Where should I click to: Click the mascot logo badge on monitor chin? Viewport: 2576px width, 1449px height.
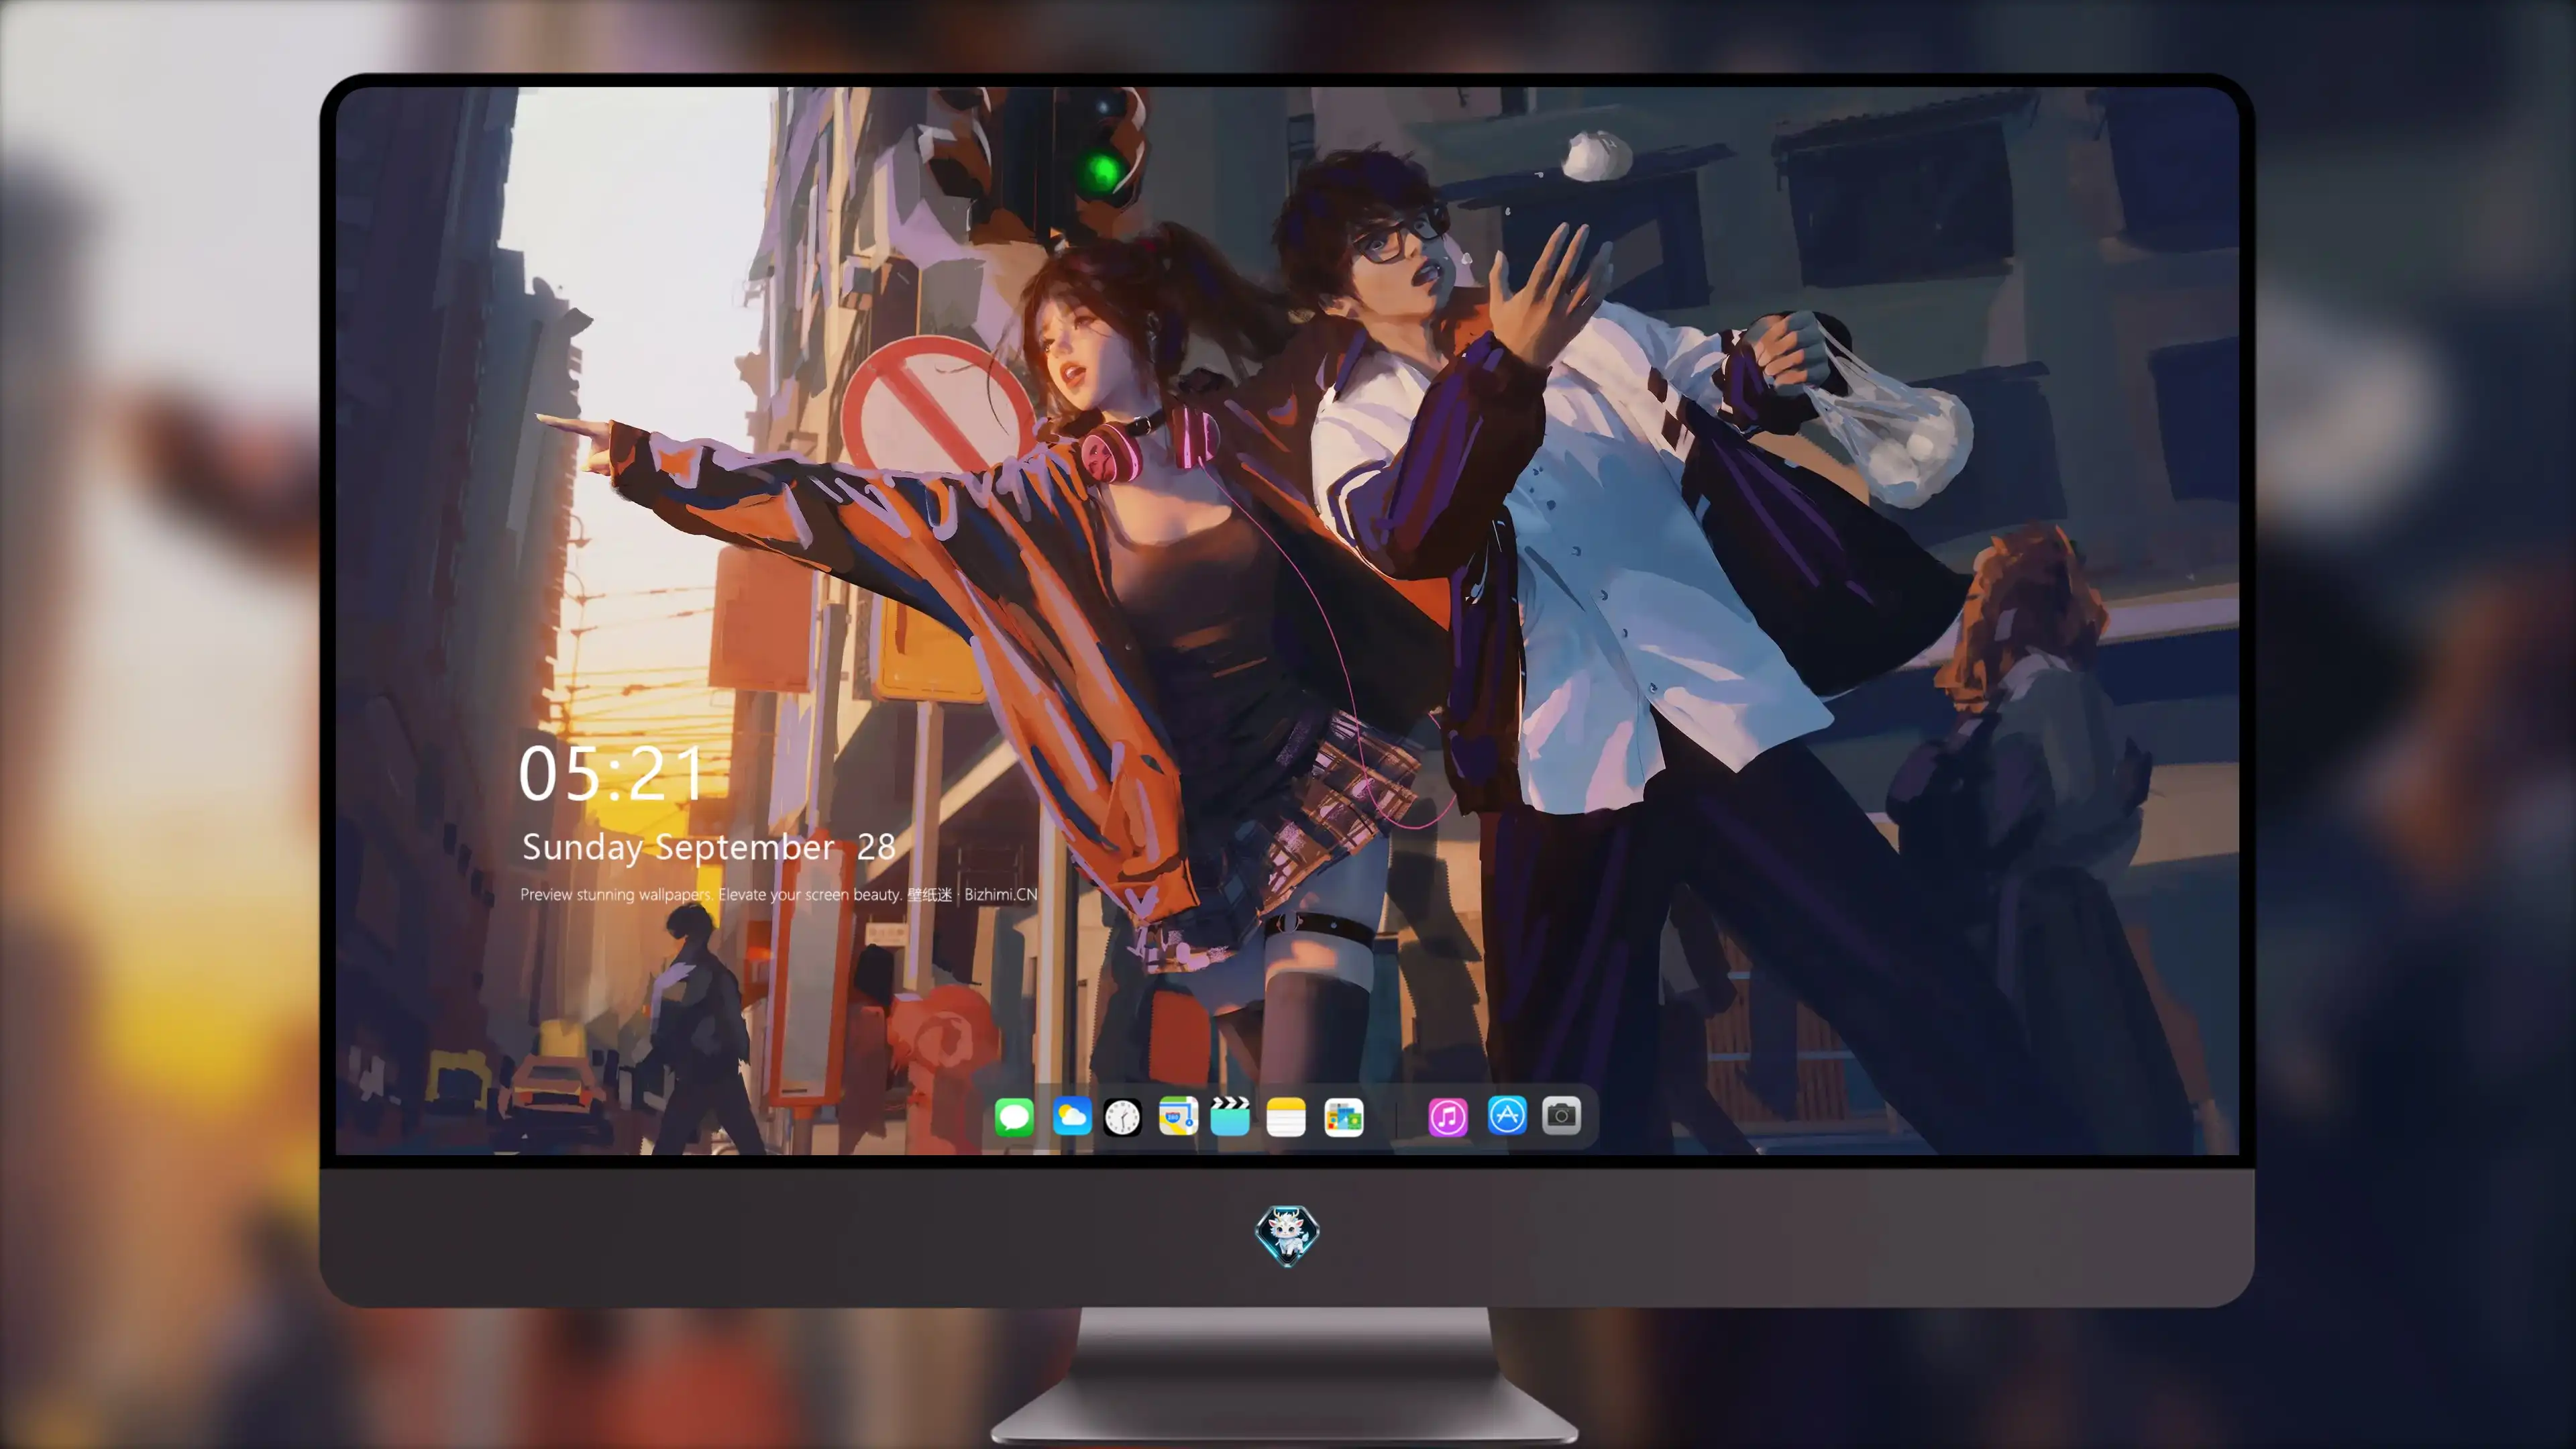click(1287, 1235)
